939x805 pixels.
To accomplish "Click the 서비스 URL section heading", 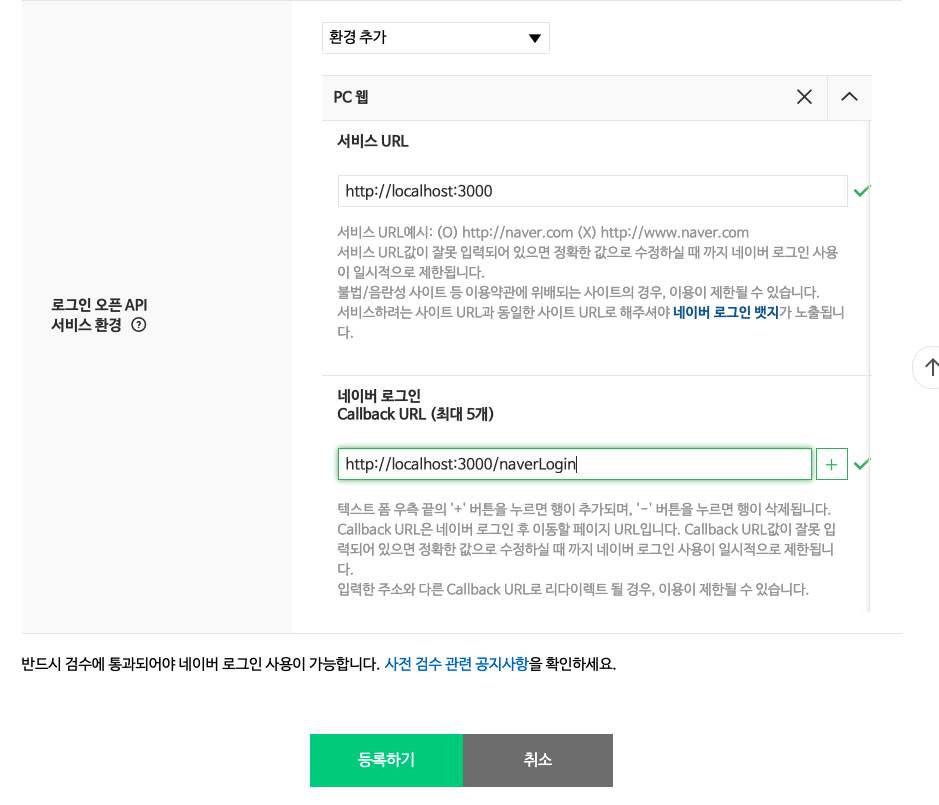I will (373, 141).
